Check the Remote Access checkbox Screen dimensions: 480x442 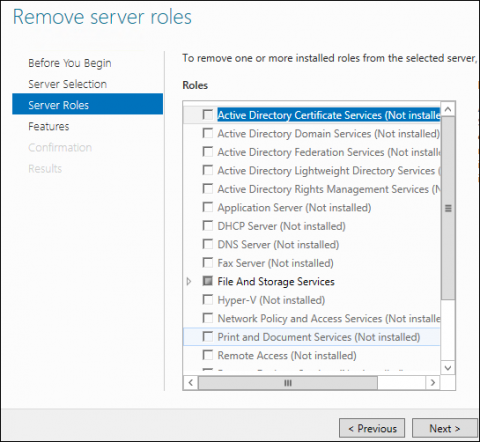pyautogui.click(x=208, y=355)
